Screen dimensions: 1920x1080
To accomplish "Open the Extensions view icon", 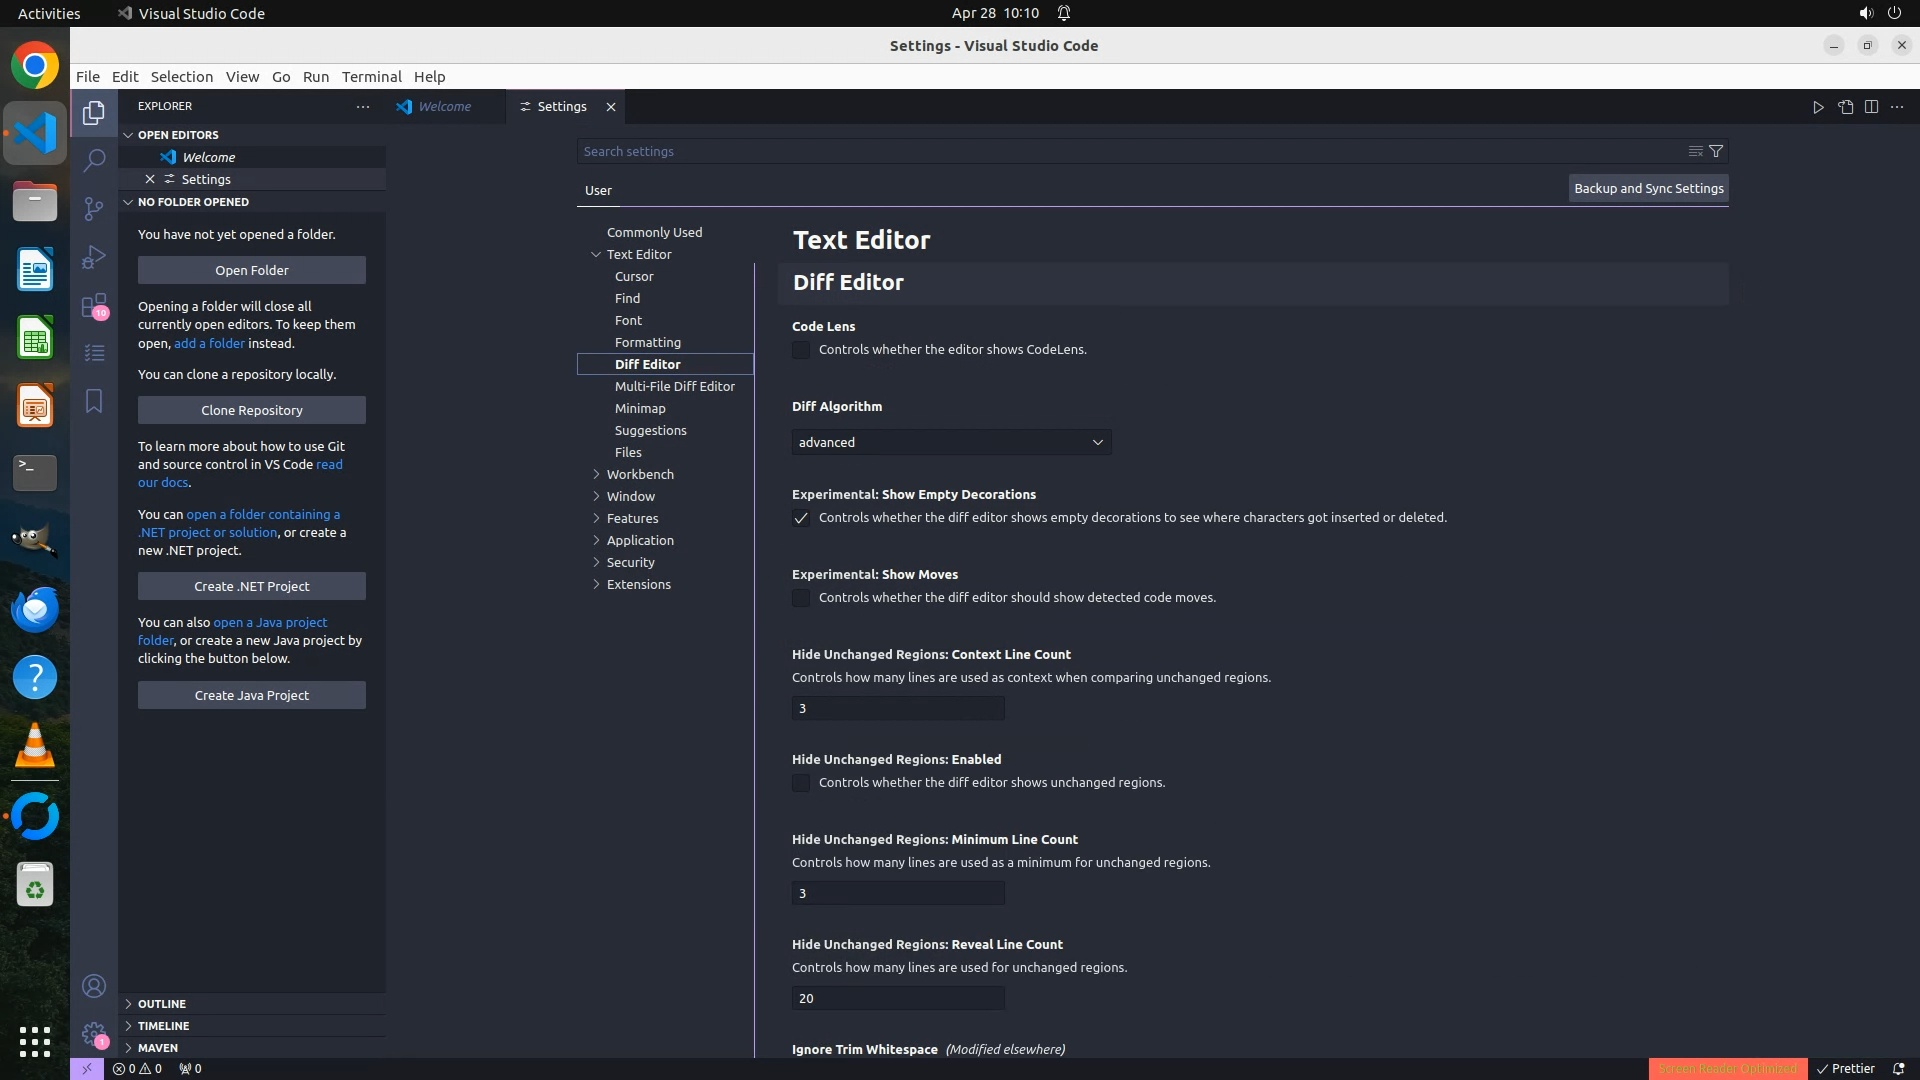I will 94,305.
